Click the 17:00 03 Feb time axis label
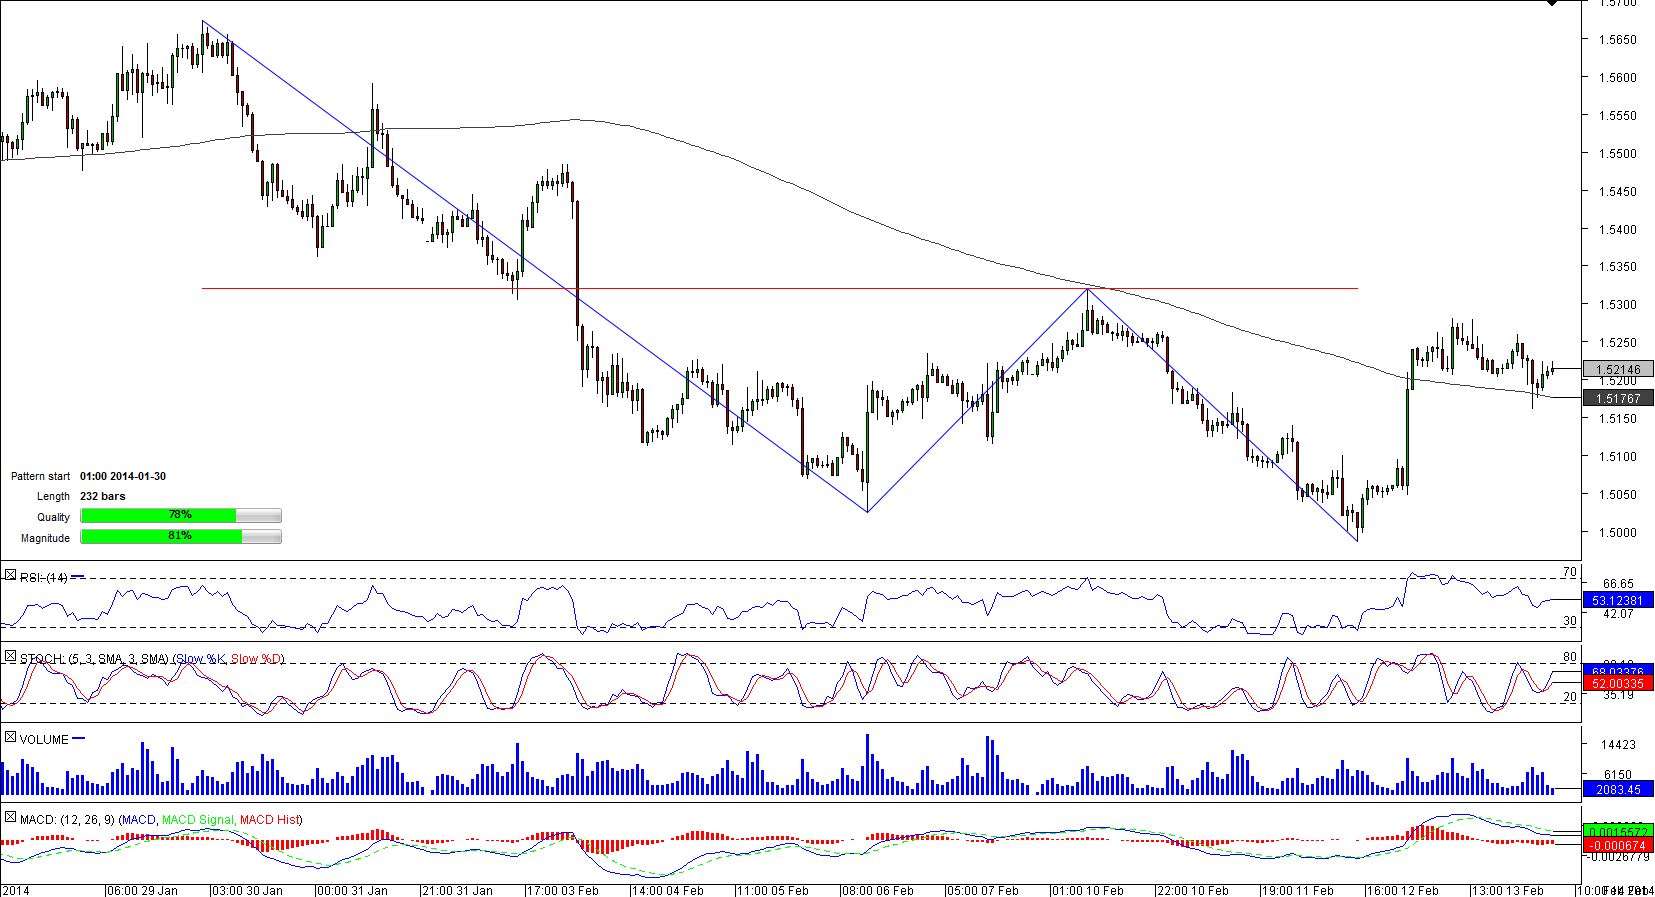Image resolution: width=1655 pixels, height=897 pixels. [x=563, y=890]
